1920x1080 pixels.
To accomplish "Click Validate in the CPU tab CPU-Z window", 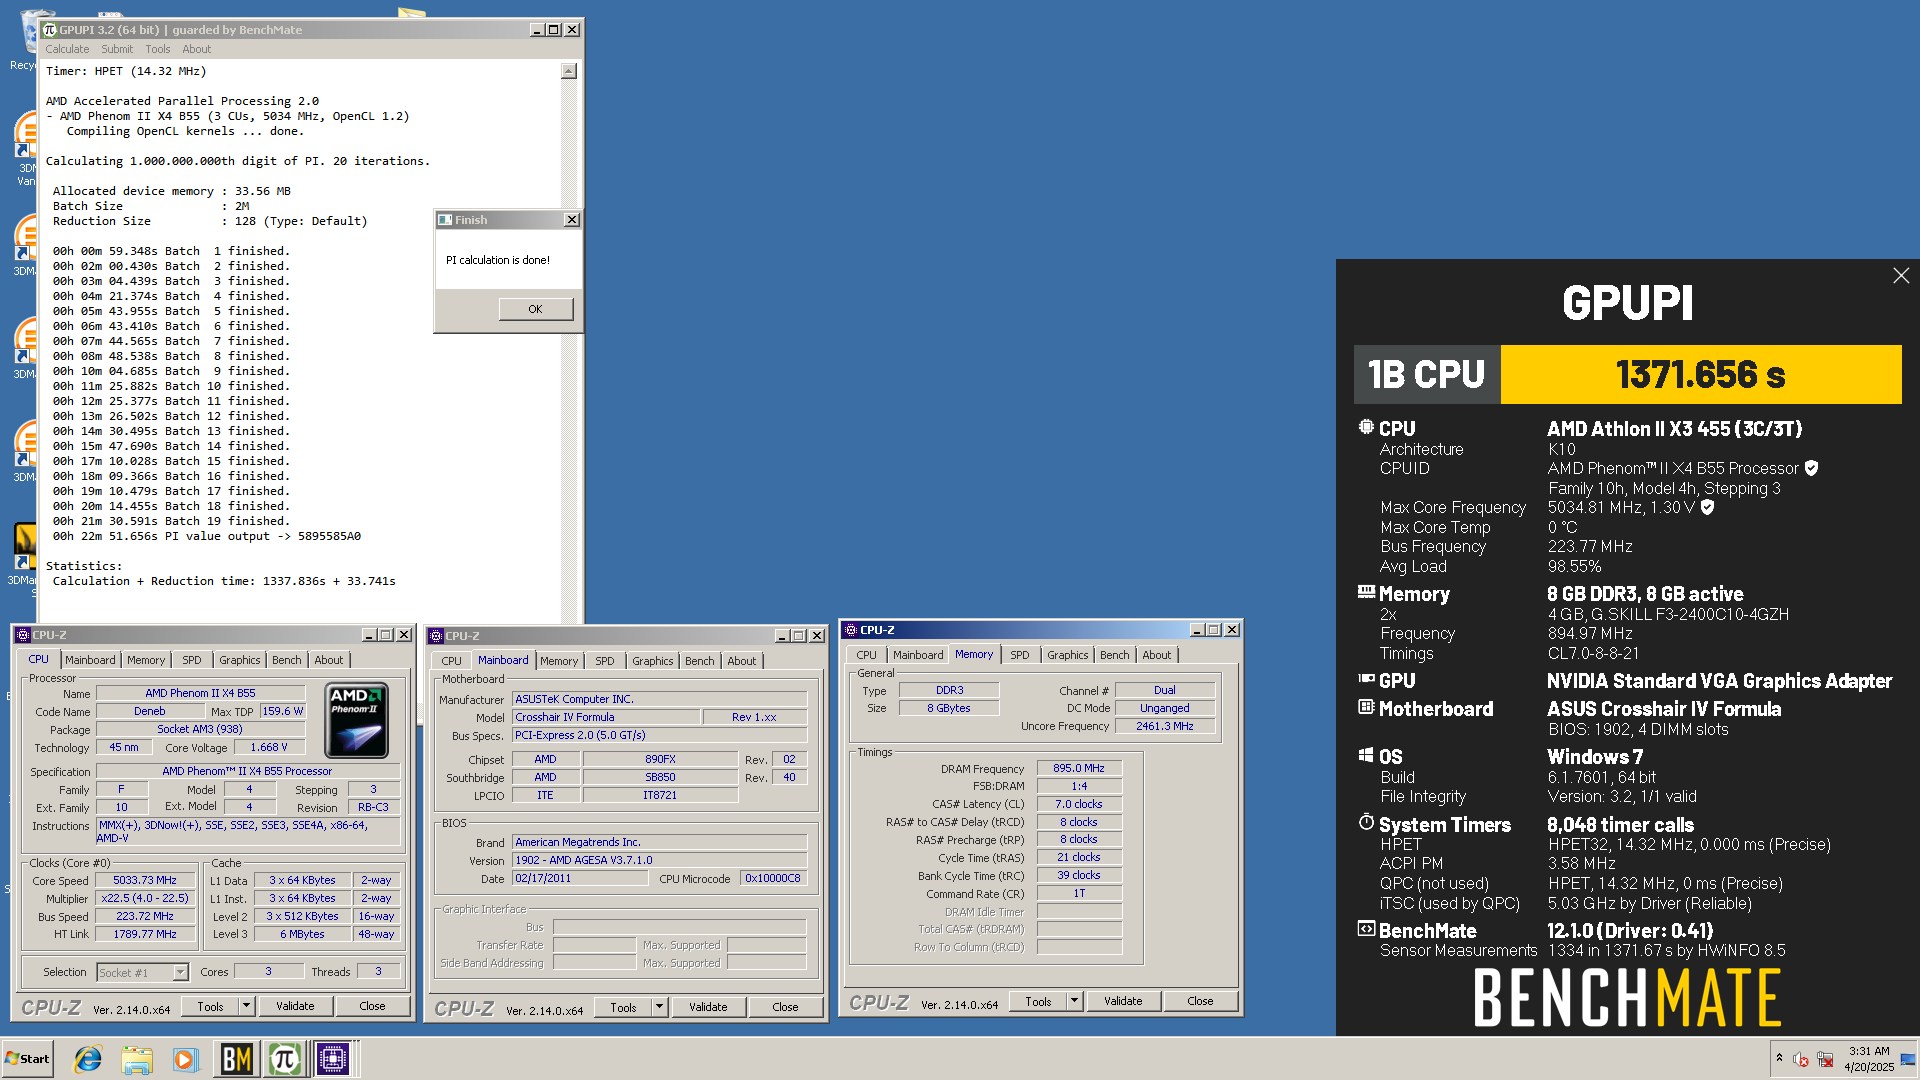I will (x=295, y=1006).
